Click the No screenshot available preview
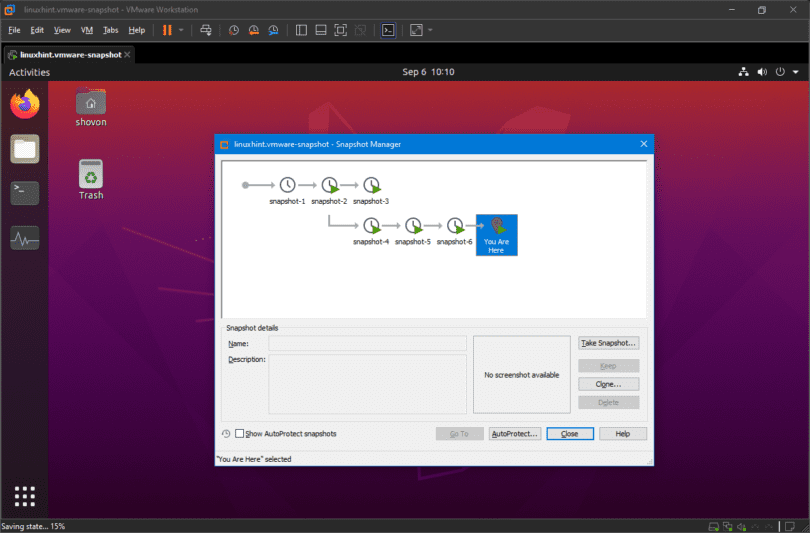This screenshot has height=533, width=810. tap(522, 375)
